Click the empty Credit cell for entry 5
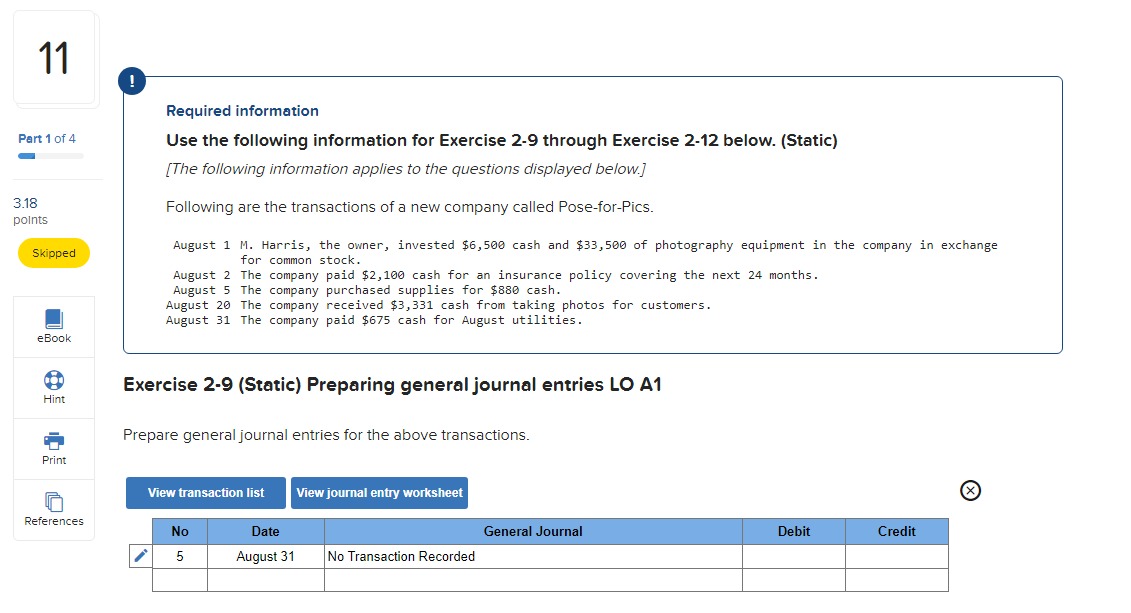 pos(896,556)
